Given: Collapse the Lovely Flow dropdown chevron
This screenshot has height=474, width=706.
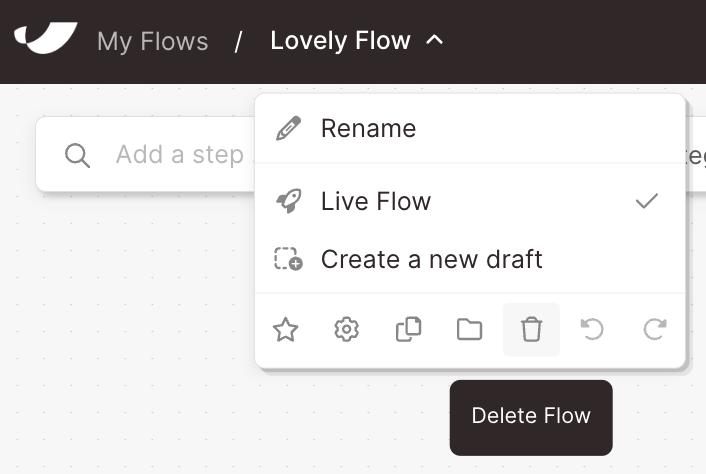Looking at the screenshot, I should [x=434, y=41].
